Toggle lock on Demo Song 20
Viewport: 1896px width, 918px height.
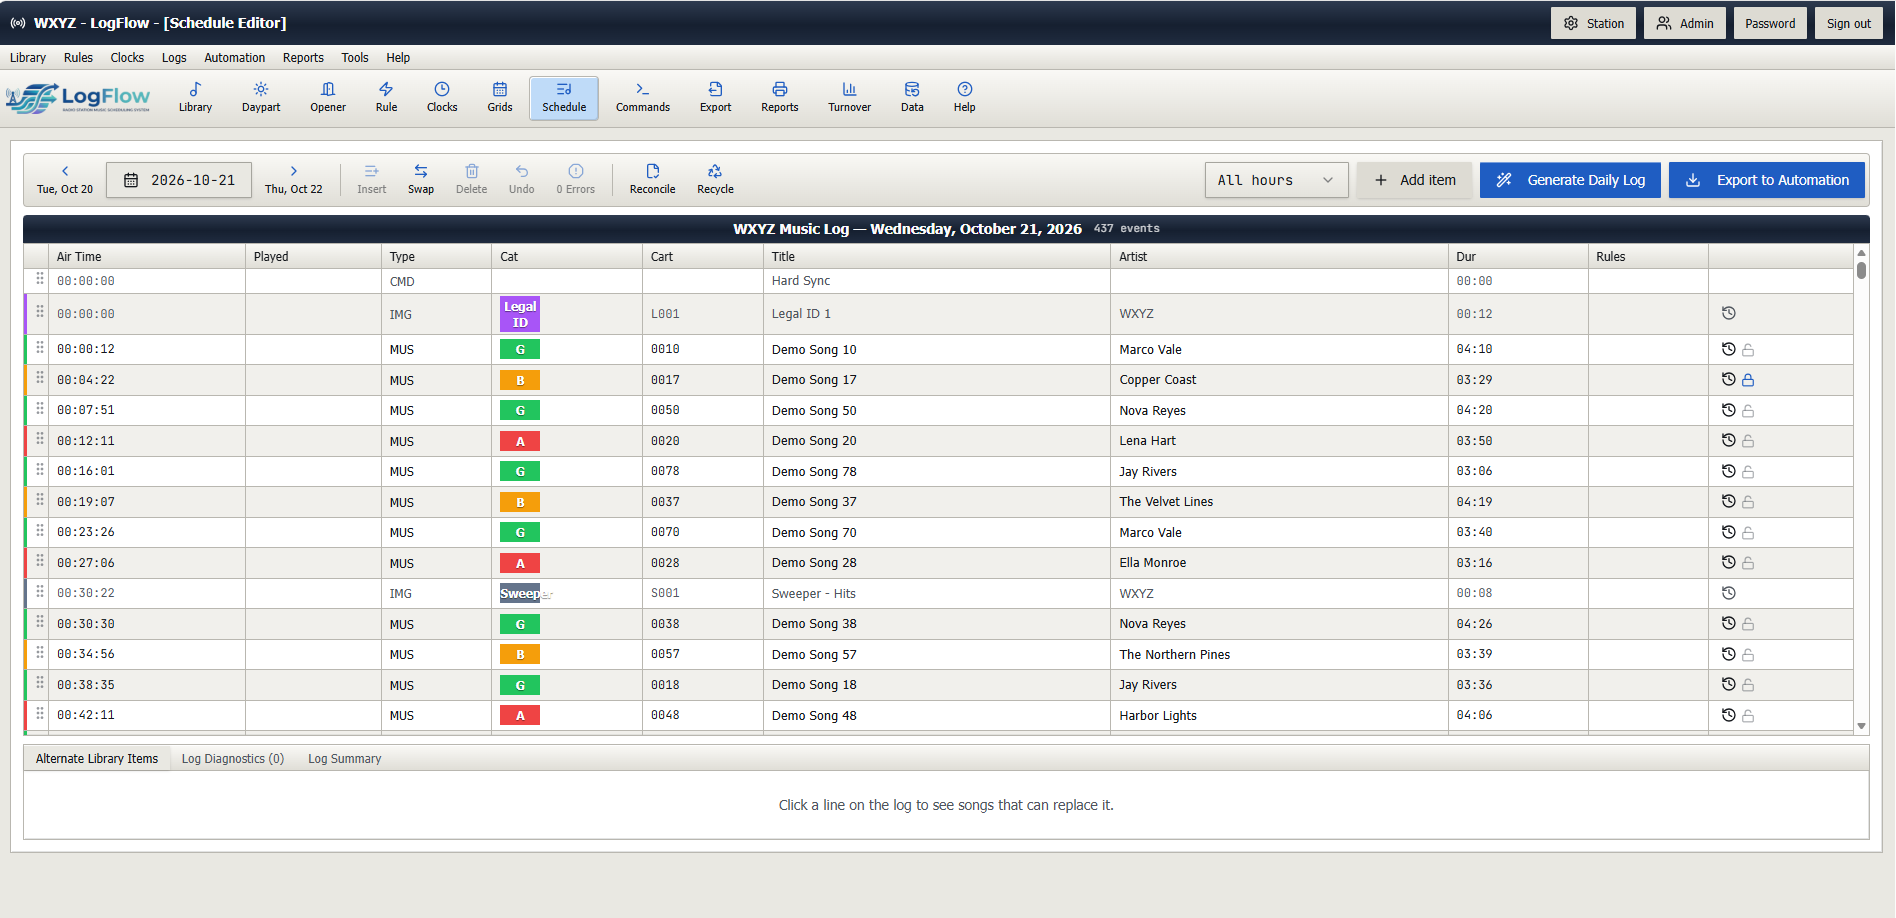tap(1748, 441)
